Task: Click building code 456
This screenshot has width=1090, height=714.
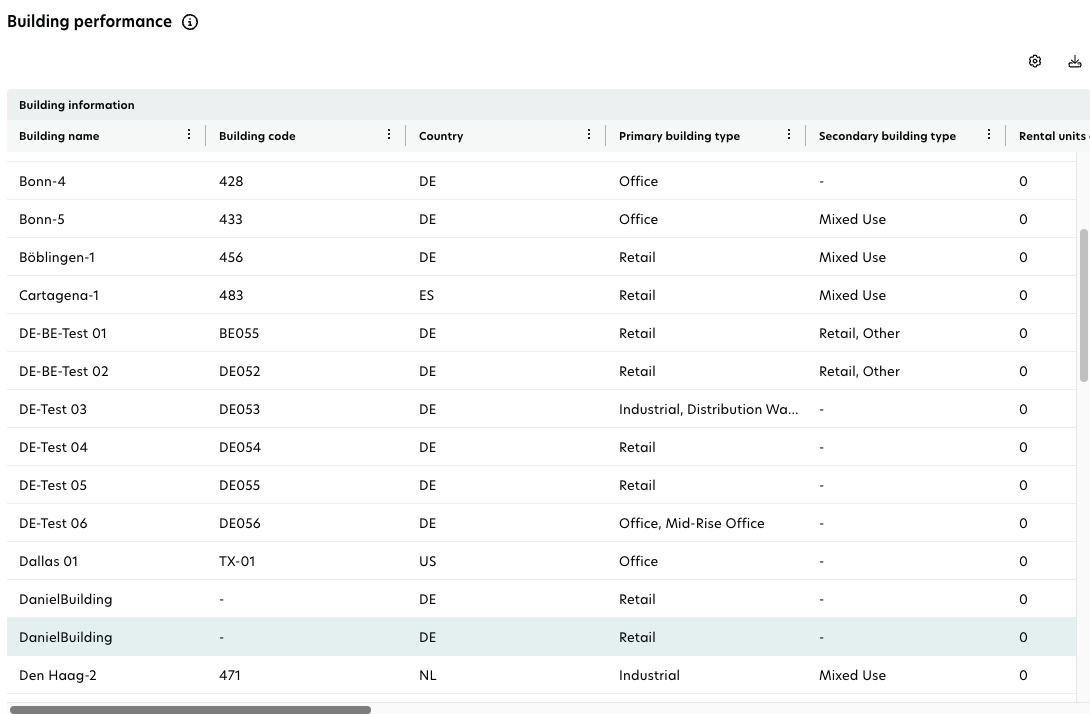Action: 231,257
